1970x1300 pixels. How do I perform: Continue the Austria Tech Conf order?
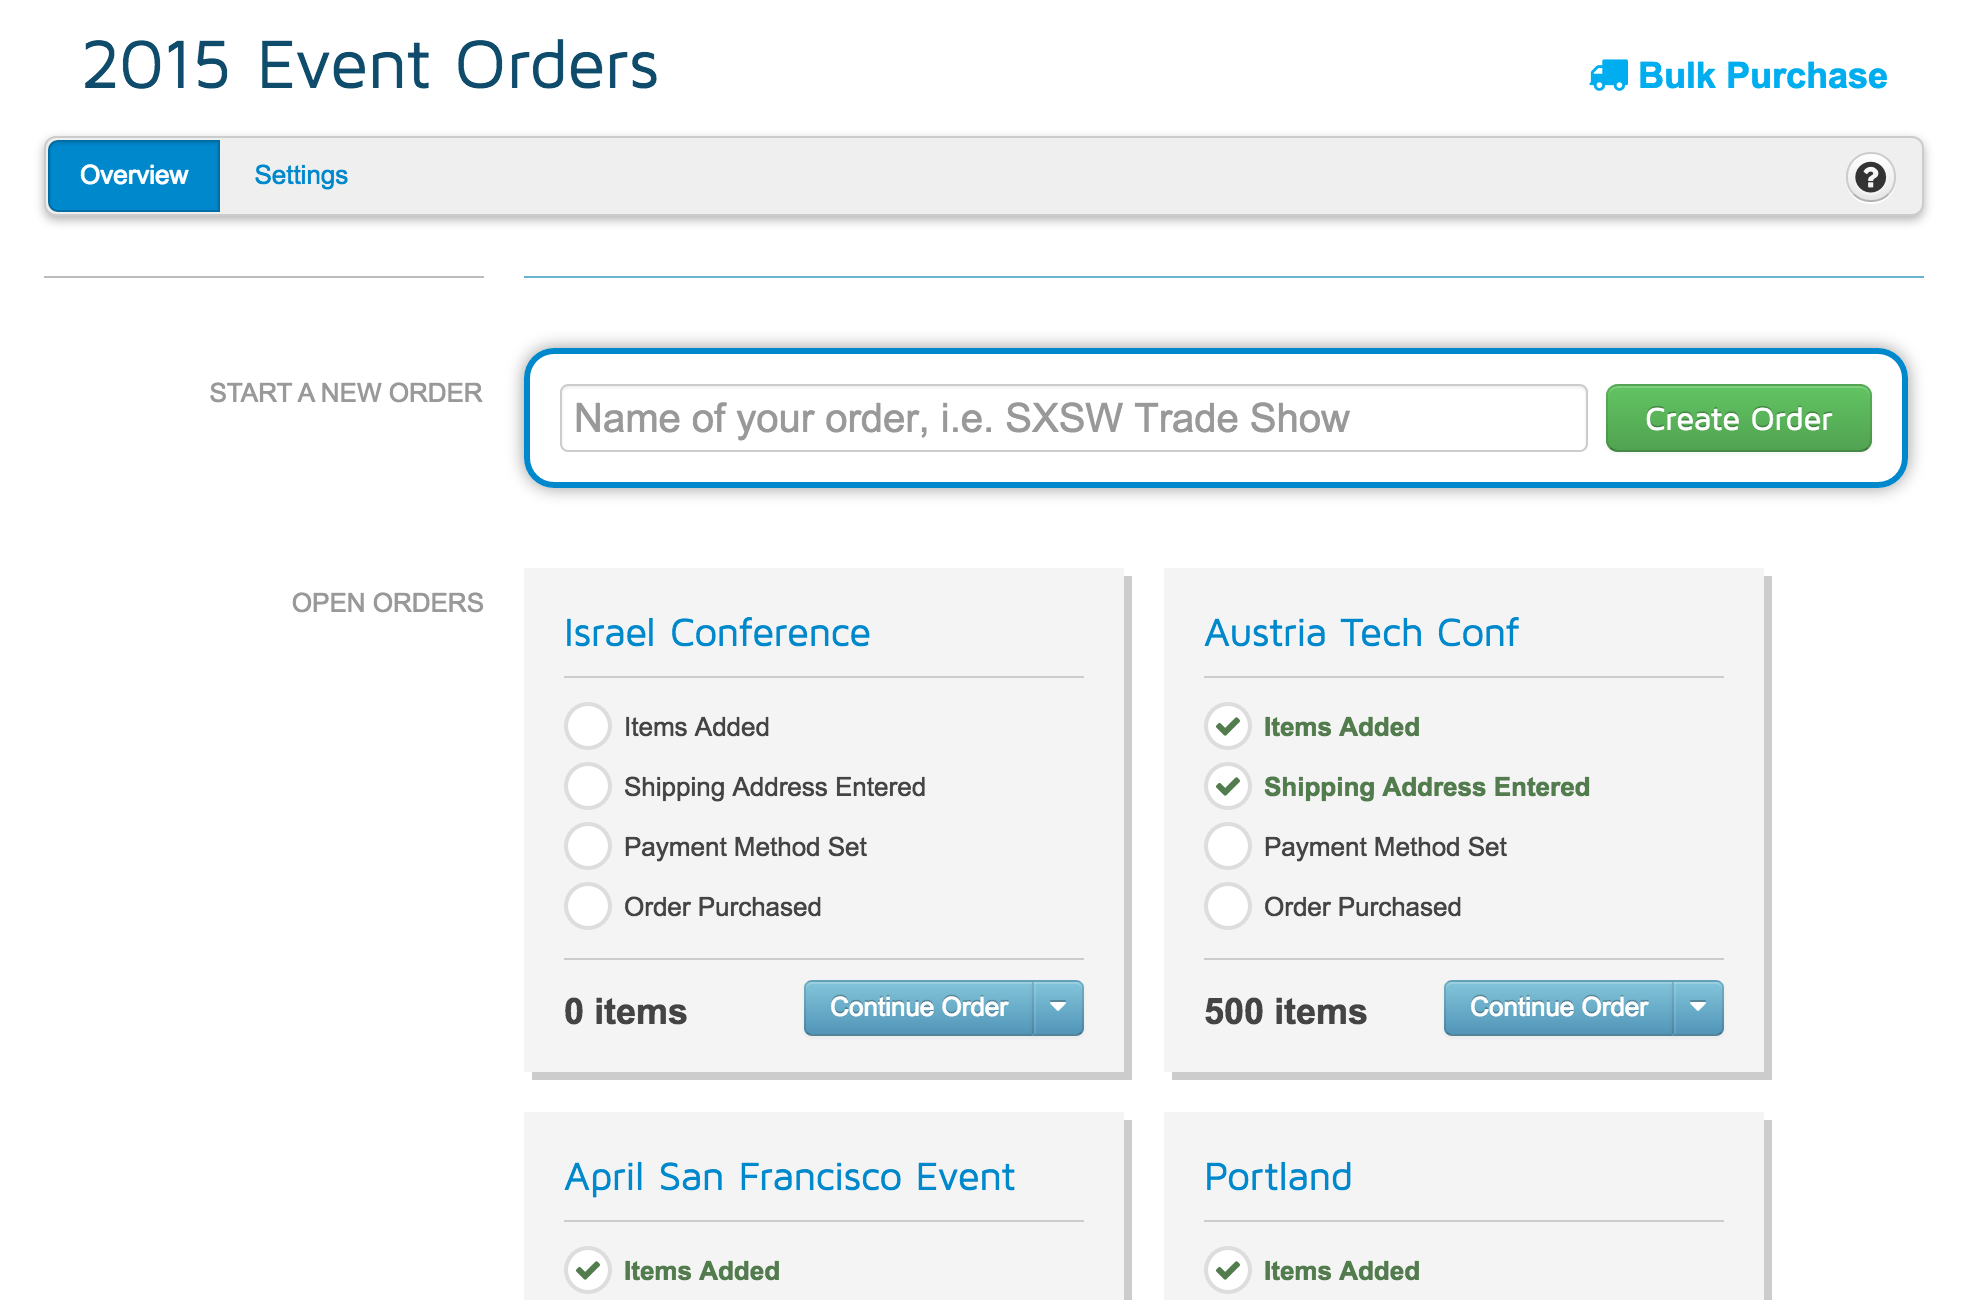click(1558, 1008)
